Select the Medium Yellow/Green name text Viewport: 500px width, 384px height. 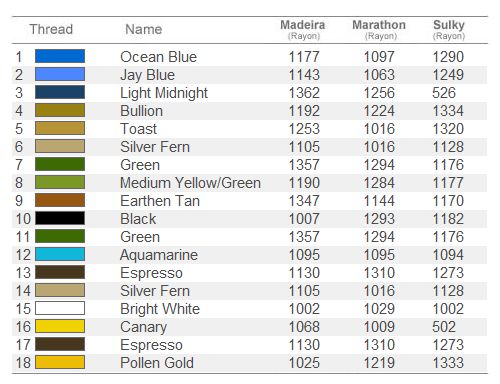click(190, 183)
